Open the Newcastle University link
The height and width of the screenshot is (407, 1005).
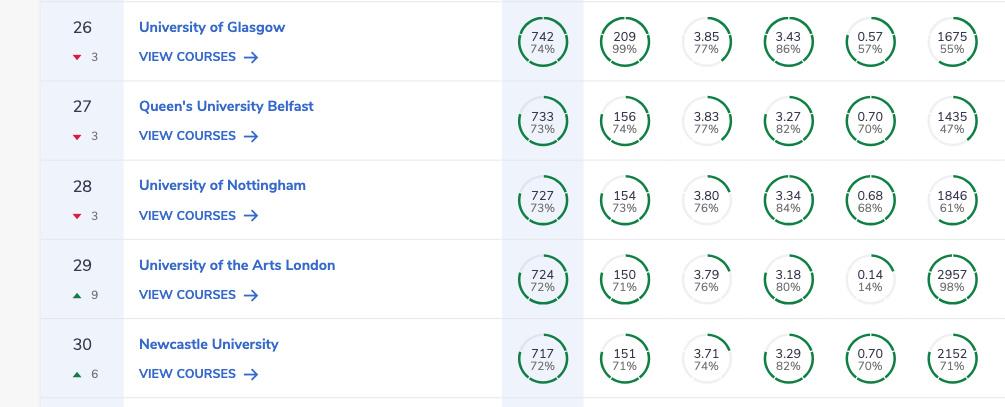tap(208, 344)
